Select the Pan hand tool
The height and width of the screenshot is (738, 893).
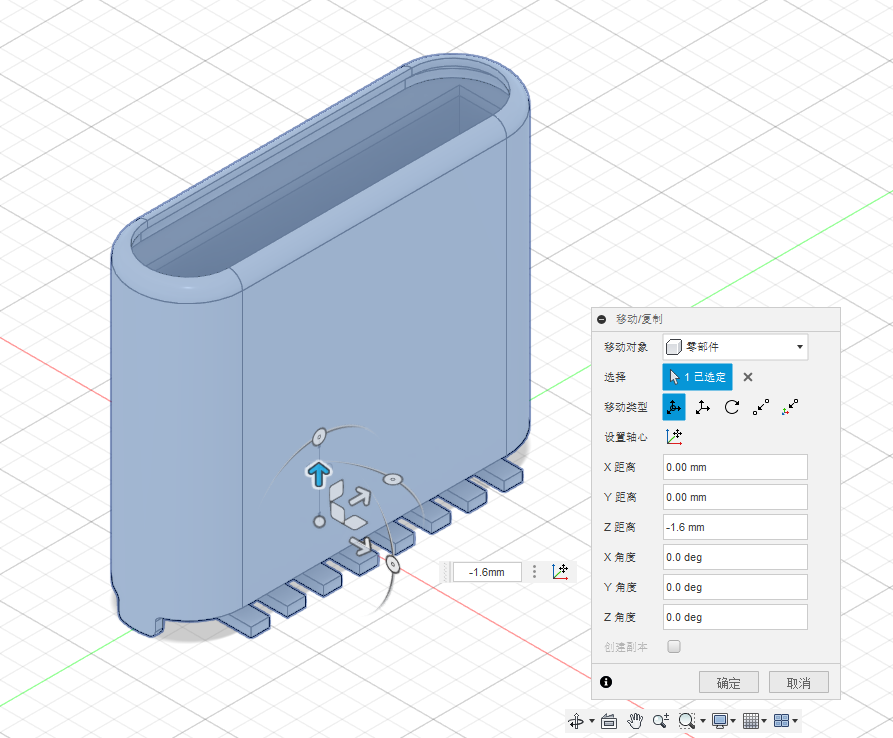coord(635,721)
